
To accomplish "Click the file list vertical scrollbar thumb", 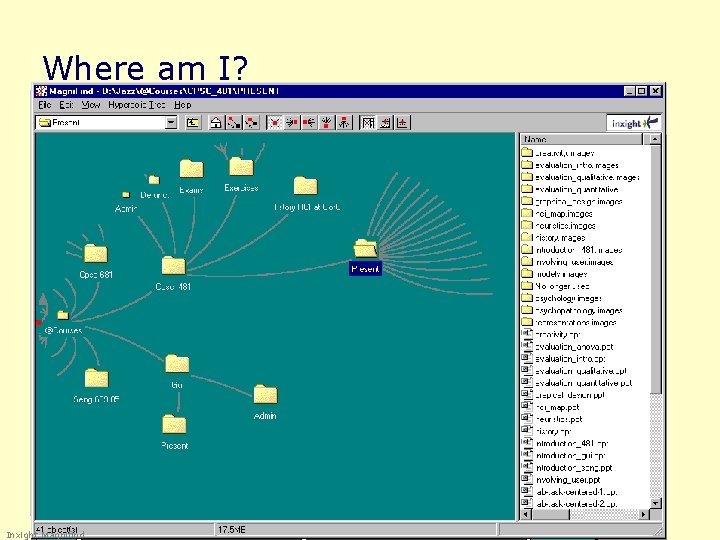I will (655, 269).
